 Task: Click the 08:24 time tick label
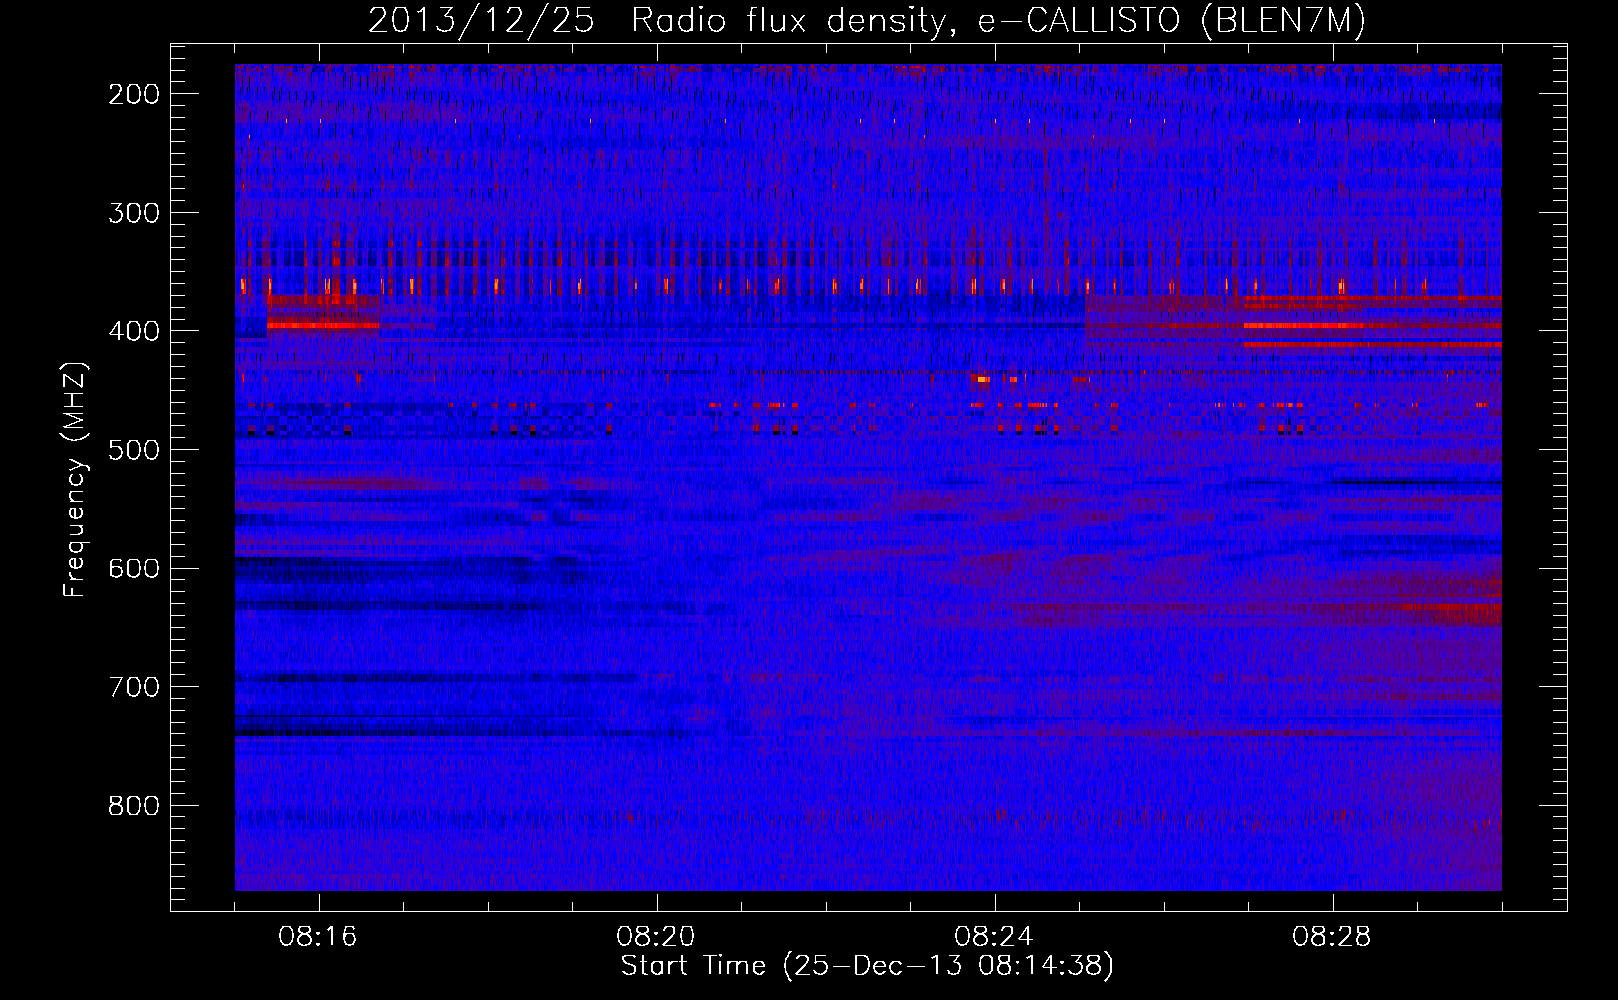pyautogui.click(x=994, y=937)
